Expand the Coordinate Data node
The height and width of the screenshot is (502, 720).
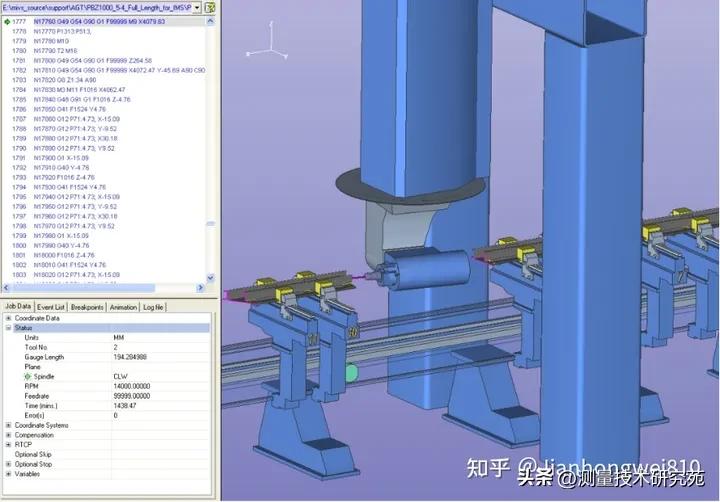[x=7, y=318]
